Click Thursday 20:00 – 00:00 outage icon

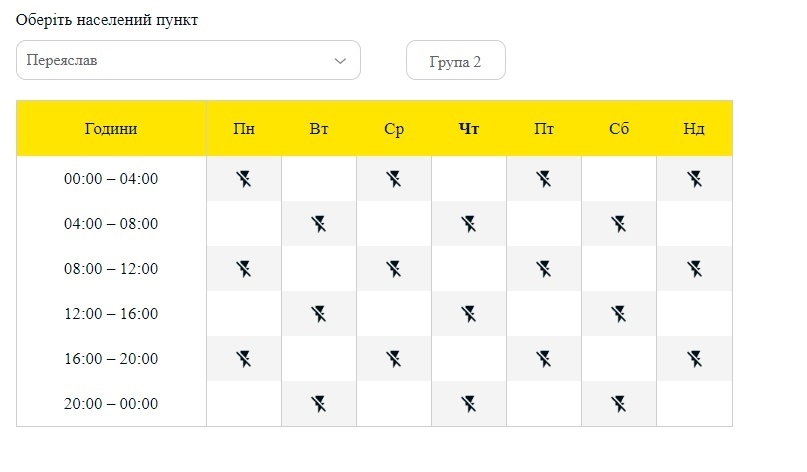coord(469,404)
